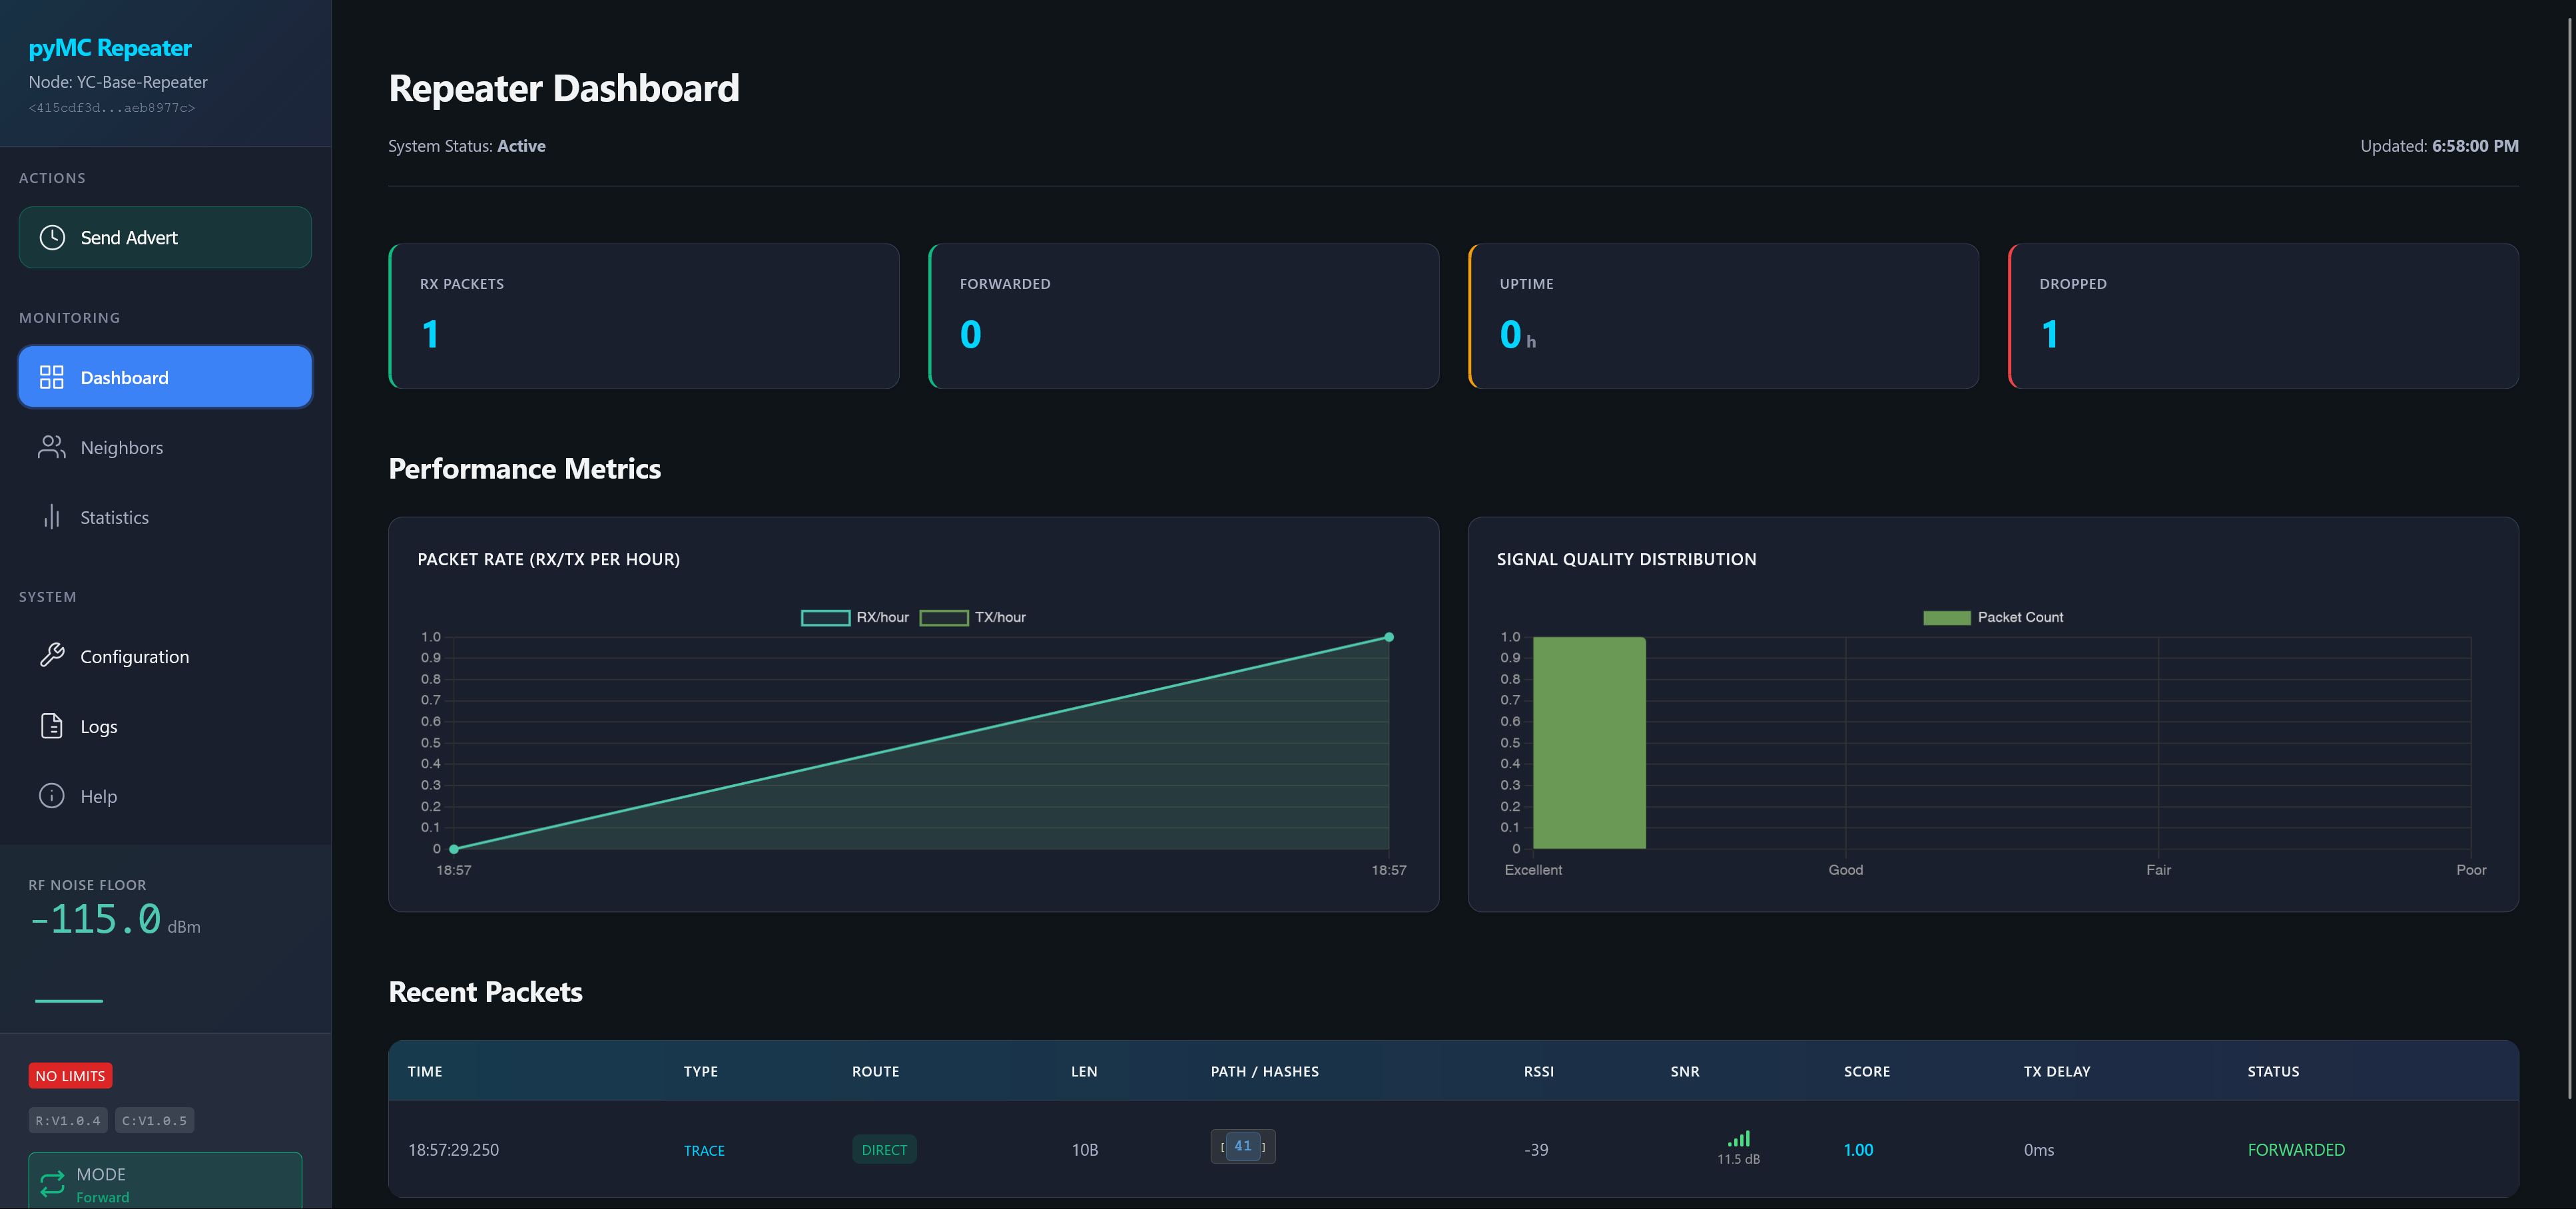Viewport: 2576px width, 1209px height.
Task: Toggle Packet Count in signal quality legend
Action: tap(1993, 617)
